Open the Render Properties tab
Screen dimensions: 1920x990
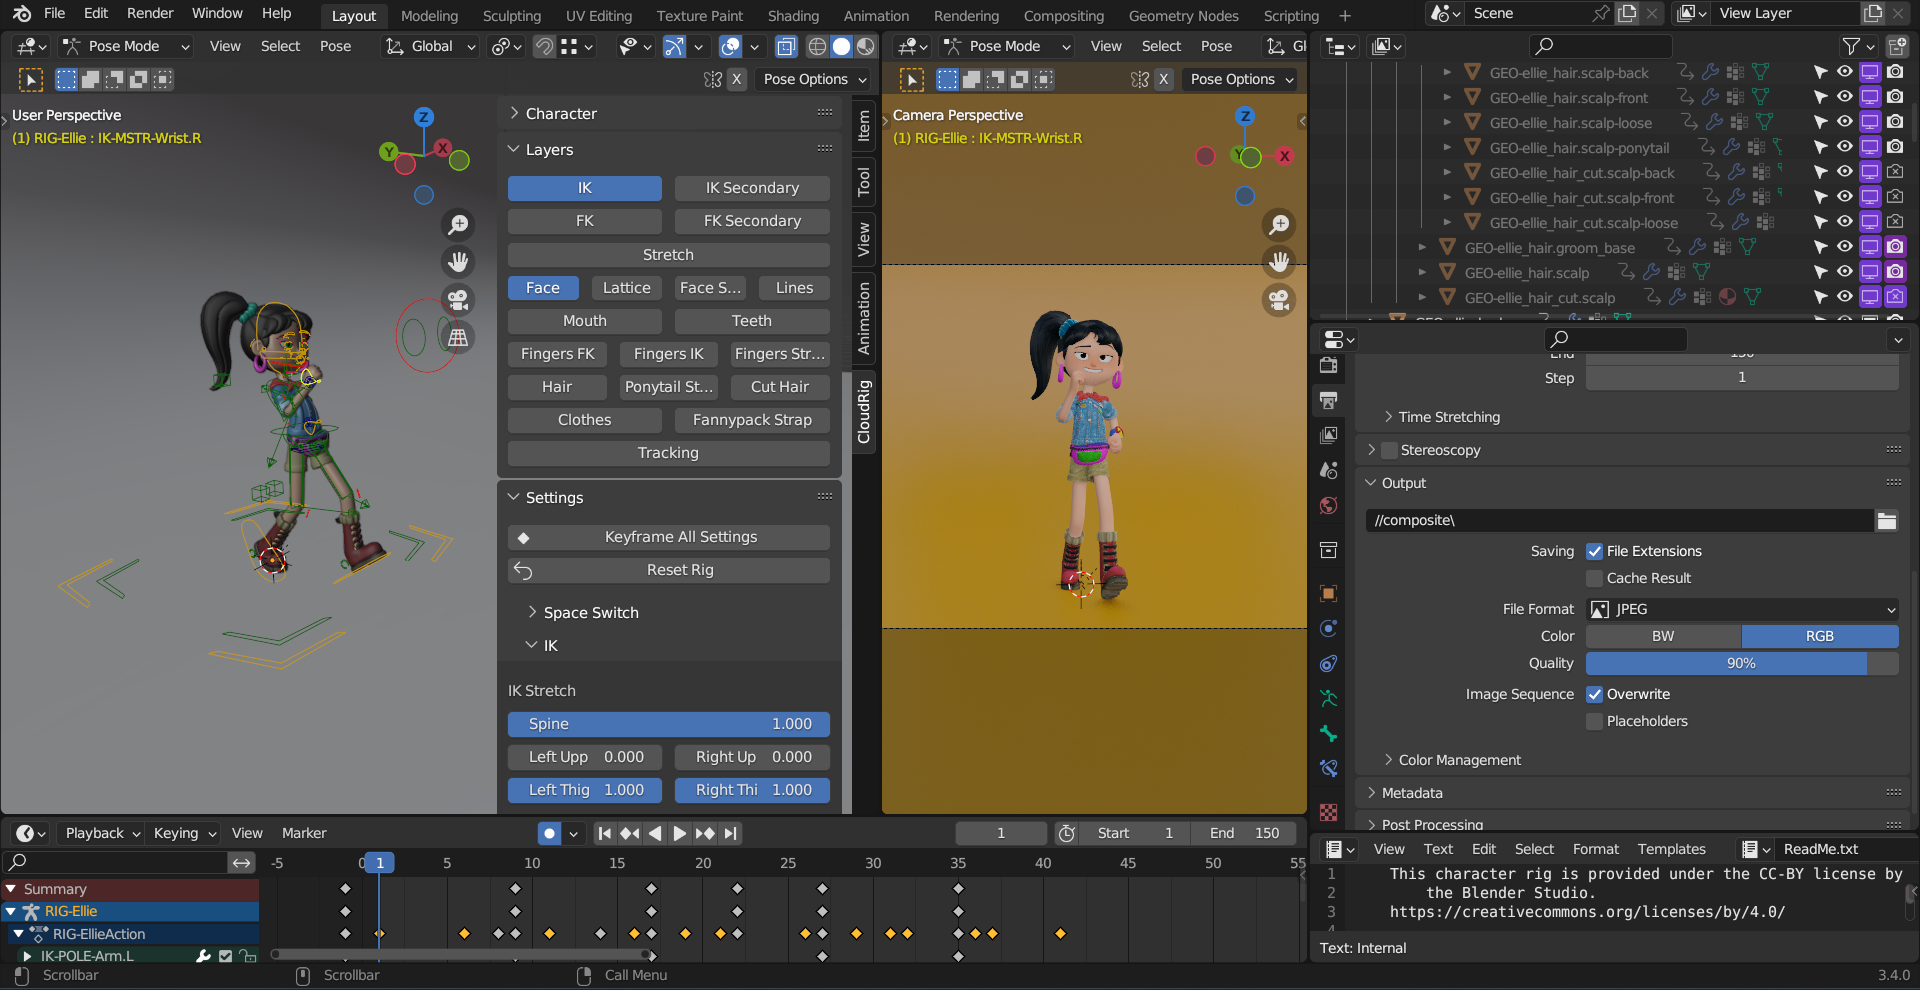click(x=1328, y=366)
